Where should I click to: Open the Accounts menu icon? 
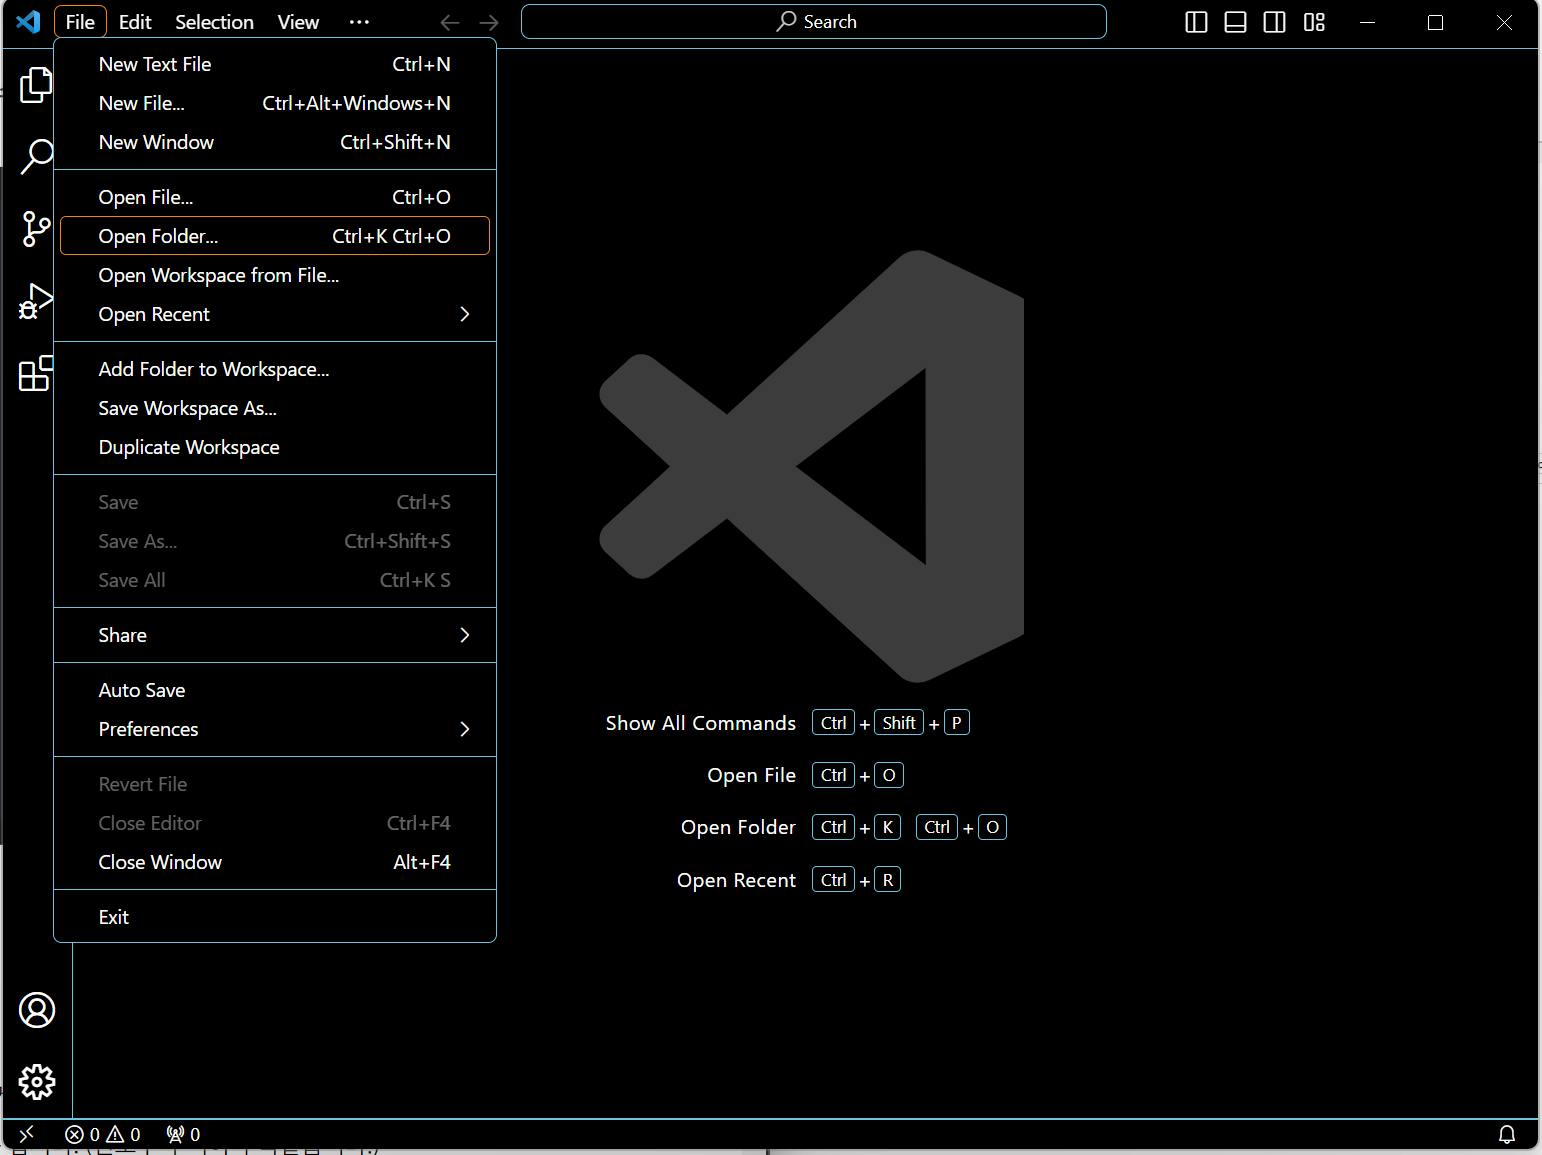[37, 1010]
